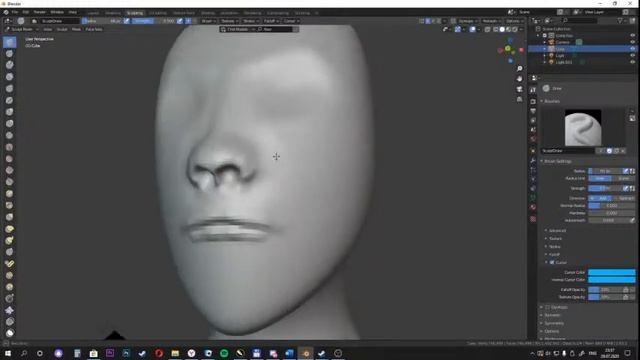The height and width of the screenshot is (360, 640).
Task: Select the Blob brush tool
Action: point(10,123)
